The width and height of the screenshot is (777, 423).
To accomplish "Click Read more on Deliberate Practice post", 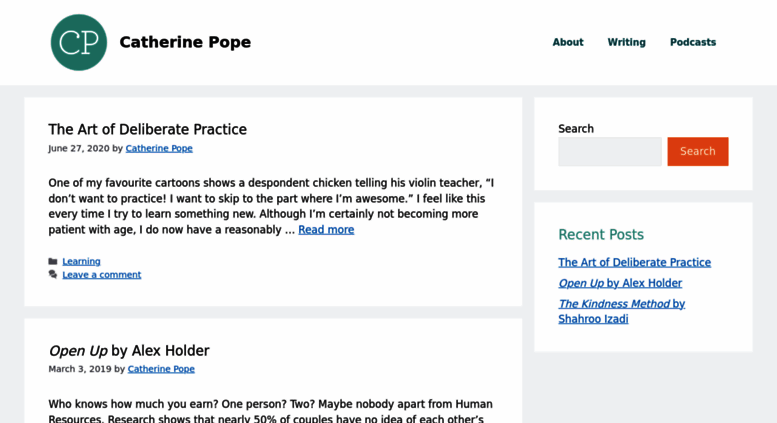I will pos(326,229).
